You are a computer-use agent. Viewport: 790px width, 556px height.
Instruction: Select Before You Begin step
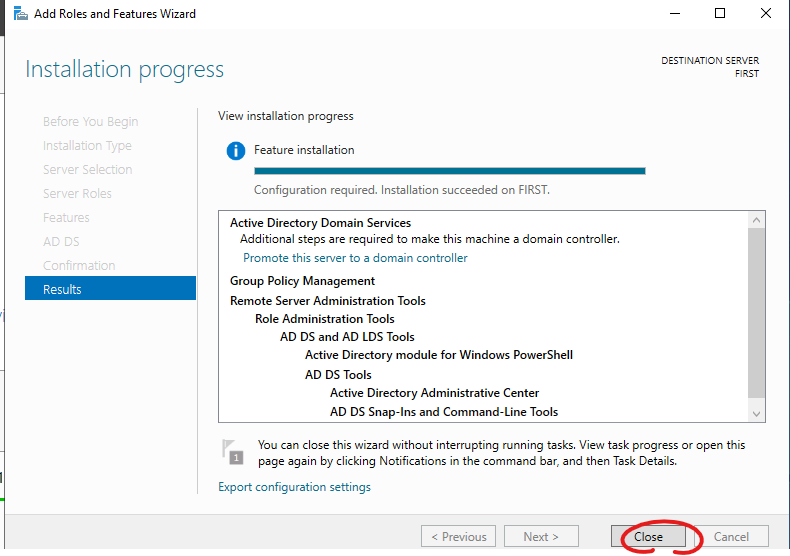click(90, 122)
